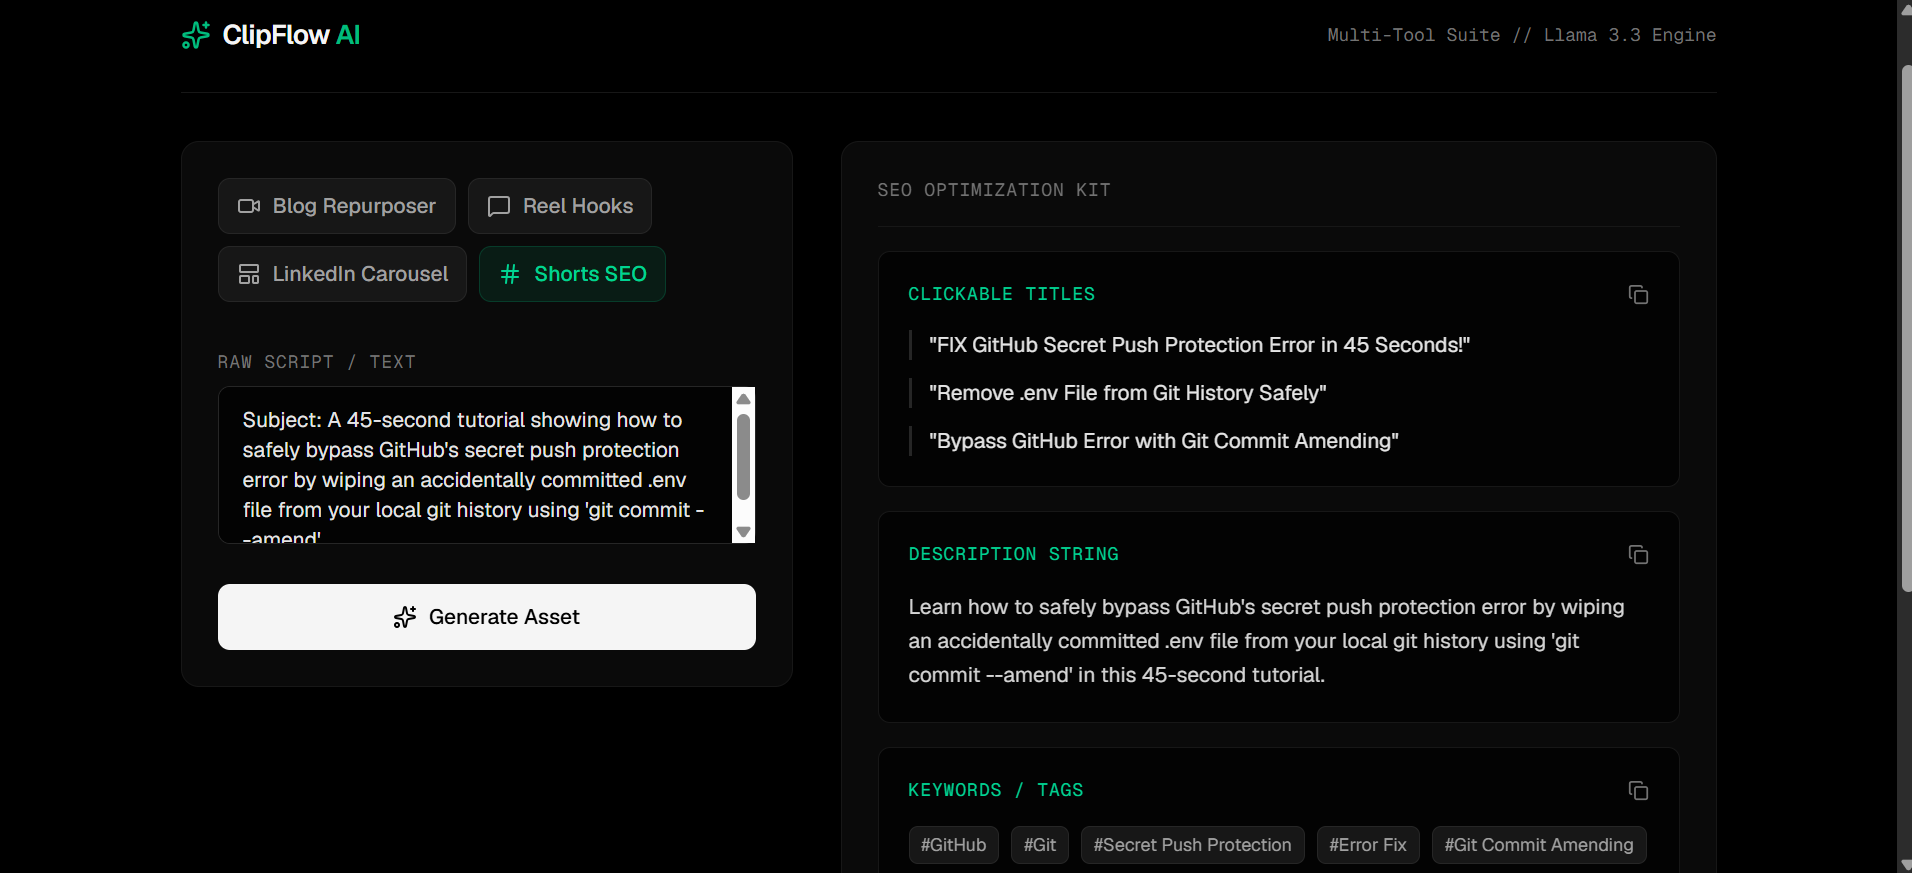Image resolution: width=1912 pixels, height=873 pixels.
Task: Click the CLICKABLE TITLES heading
Action: [1002, 294]
